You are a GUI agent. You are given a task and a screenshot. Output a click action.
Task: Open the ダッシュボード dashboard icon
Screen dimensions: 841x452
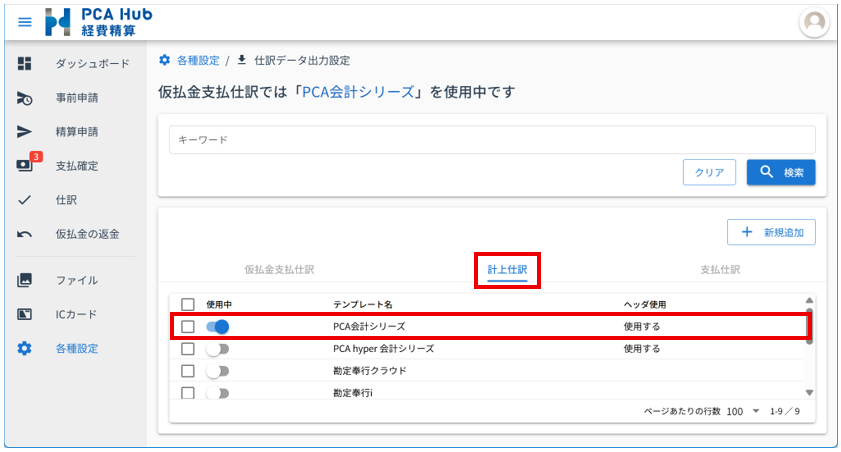pos(25,64)
